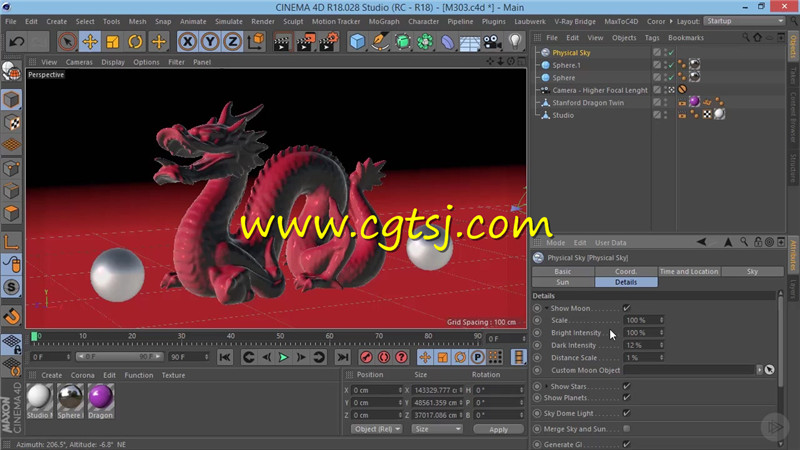Image resolution: width=800 pixels, height=450 pixels.
Task: Click the Undo arrow icon
Action: (16, 41)
